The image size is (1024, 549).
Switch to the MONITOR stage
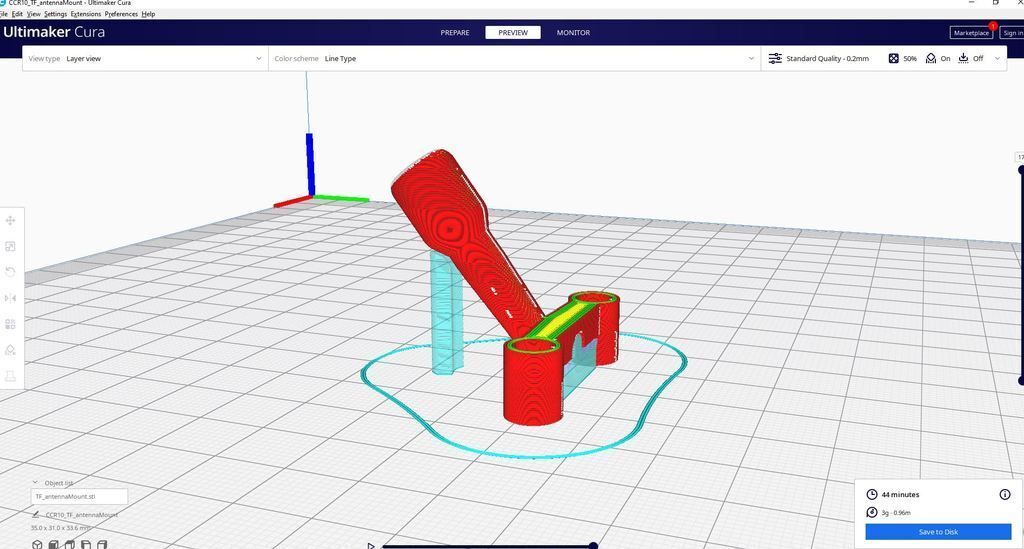click(x=573, y=33)
